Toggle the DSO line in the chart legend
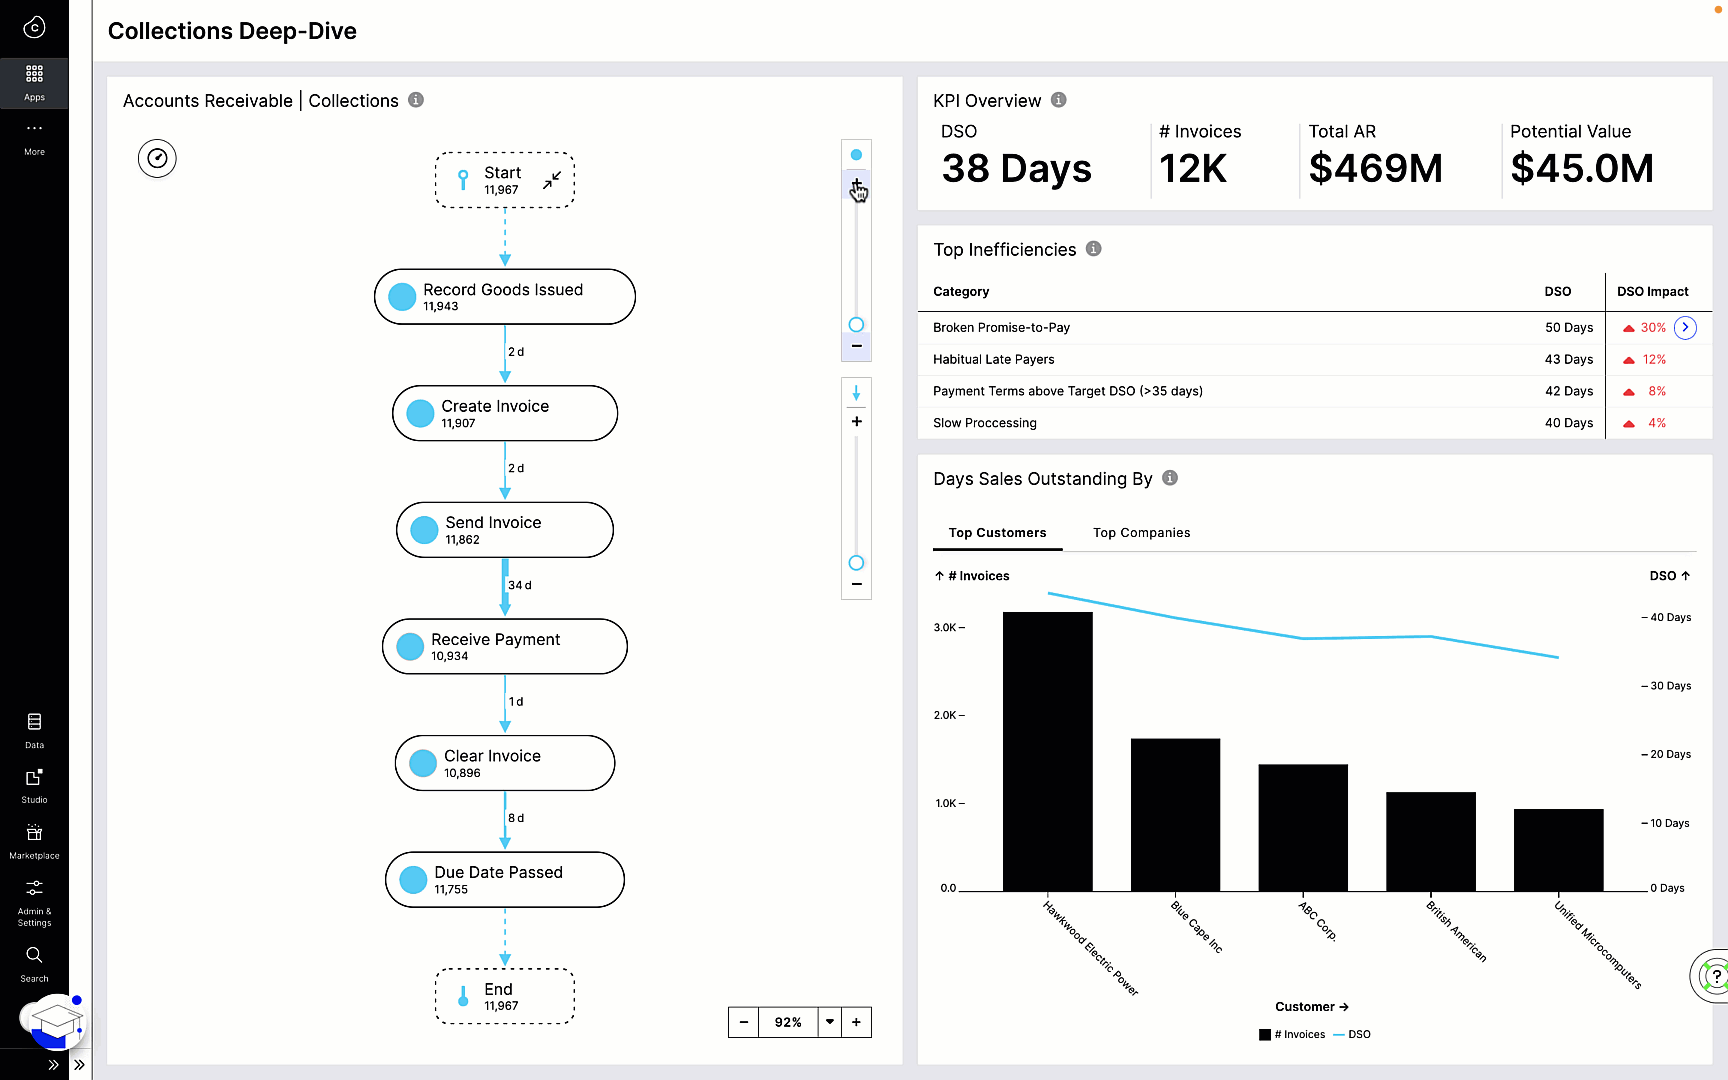The width and height of the screenshot is (1728, 1080). point(1352,1034)
